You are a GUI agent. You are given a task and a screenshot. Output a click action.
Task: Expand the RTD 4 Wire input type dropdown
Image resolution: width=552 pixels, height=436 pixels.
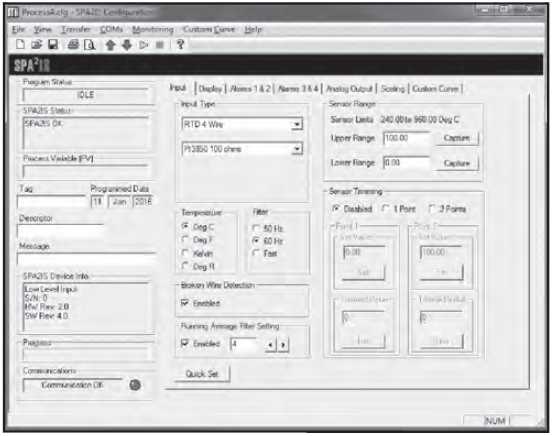pyautogui.click(x=297, y=124)
